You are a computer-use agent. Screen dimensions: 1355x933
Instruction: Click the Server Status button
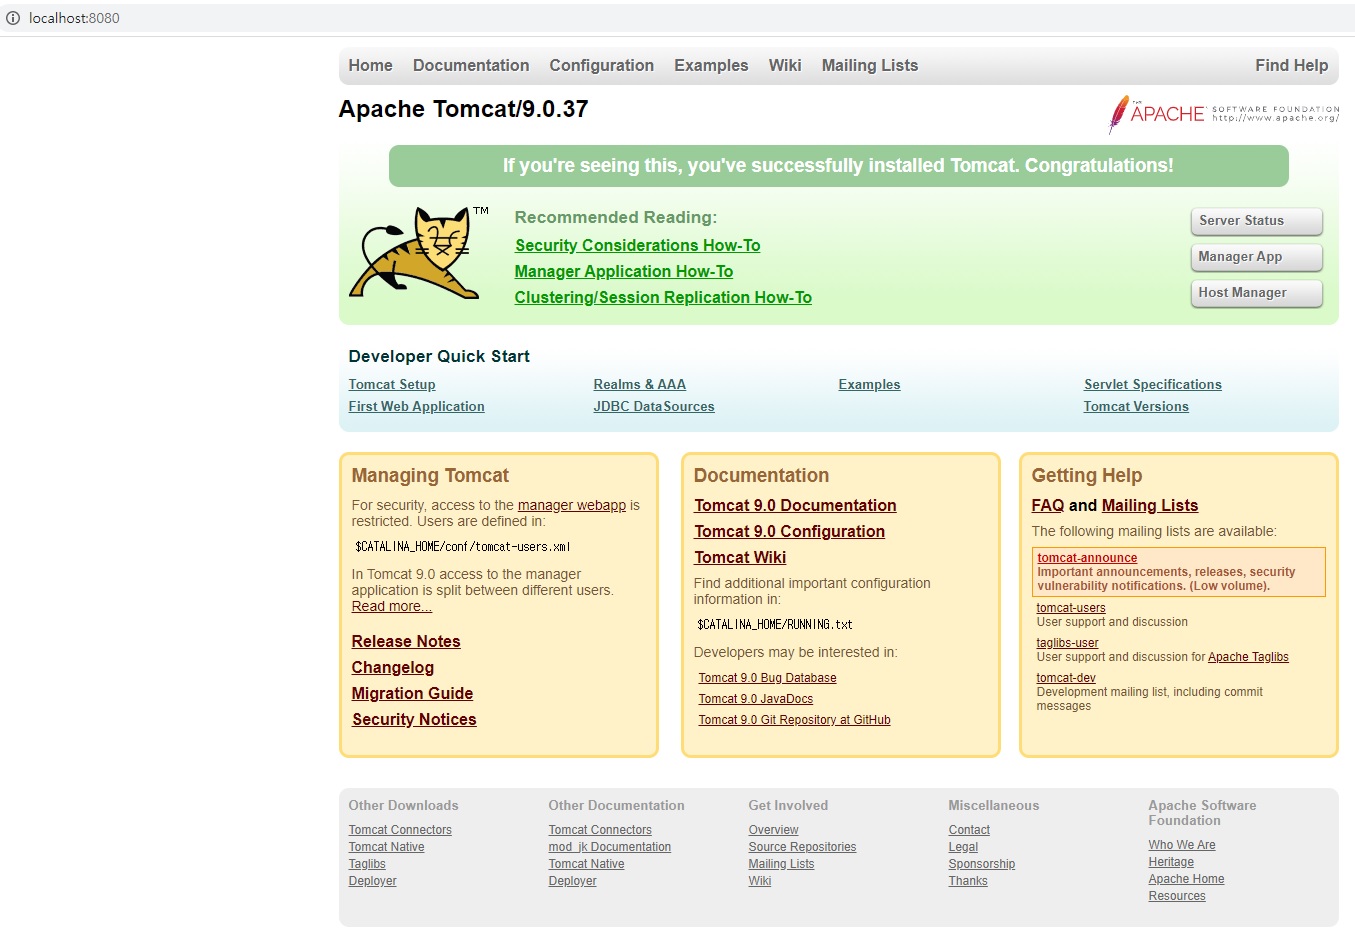[x=1256, y=221]
